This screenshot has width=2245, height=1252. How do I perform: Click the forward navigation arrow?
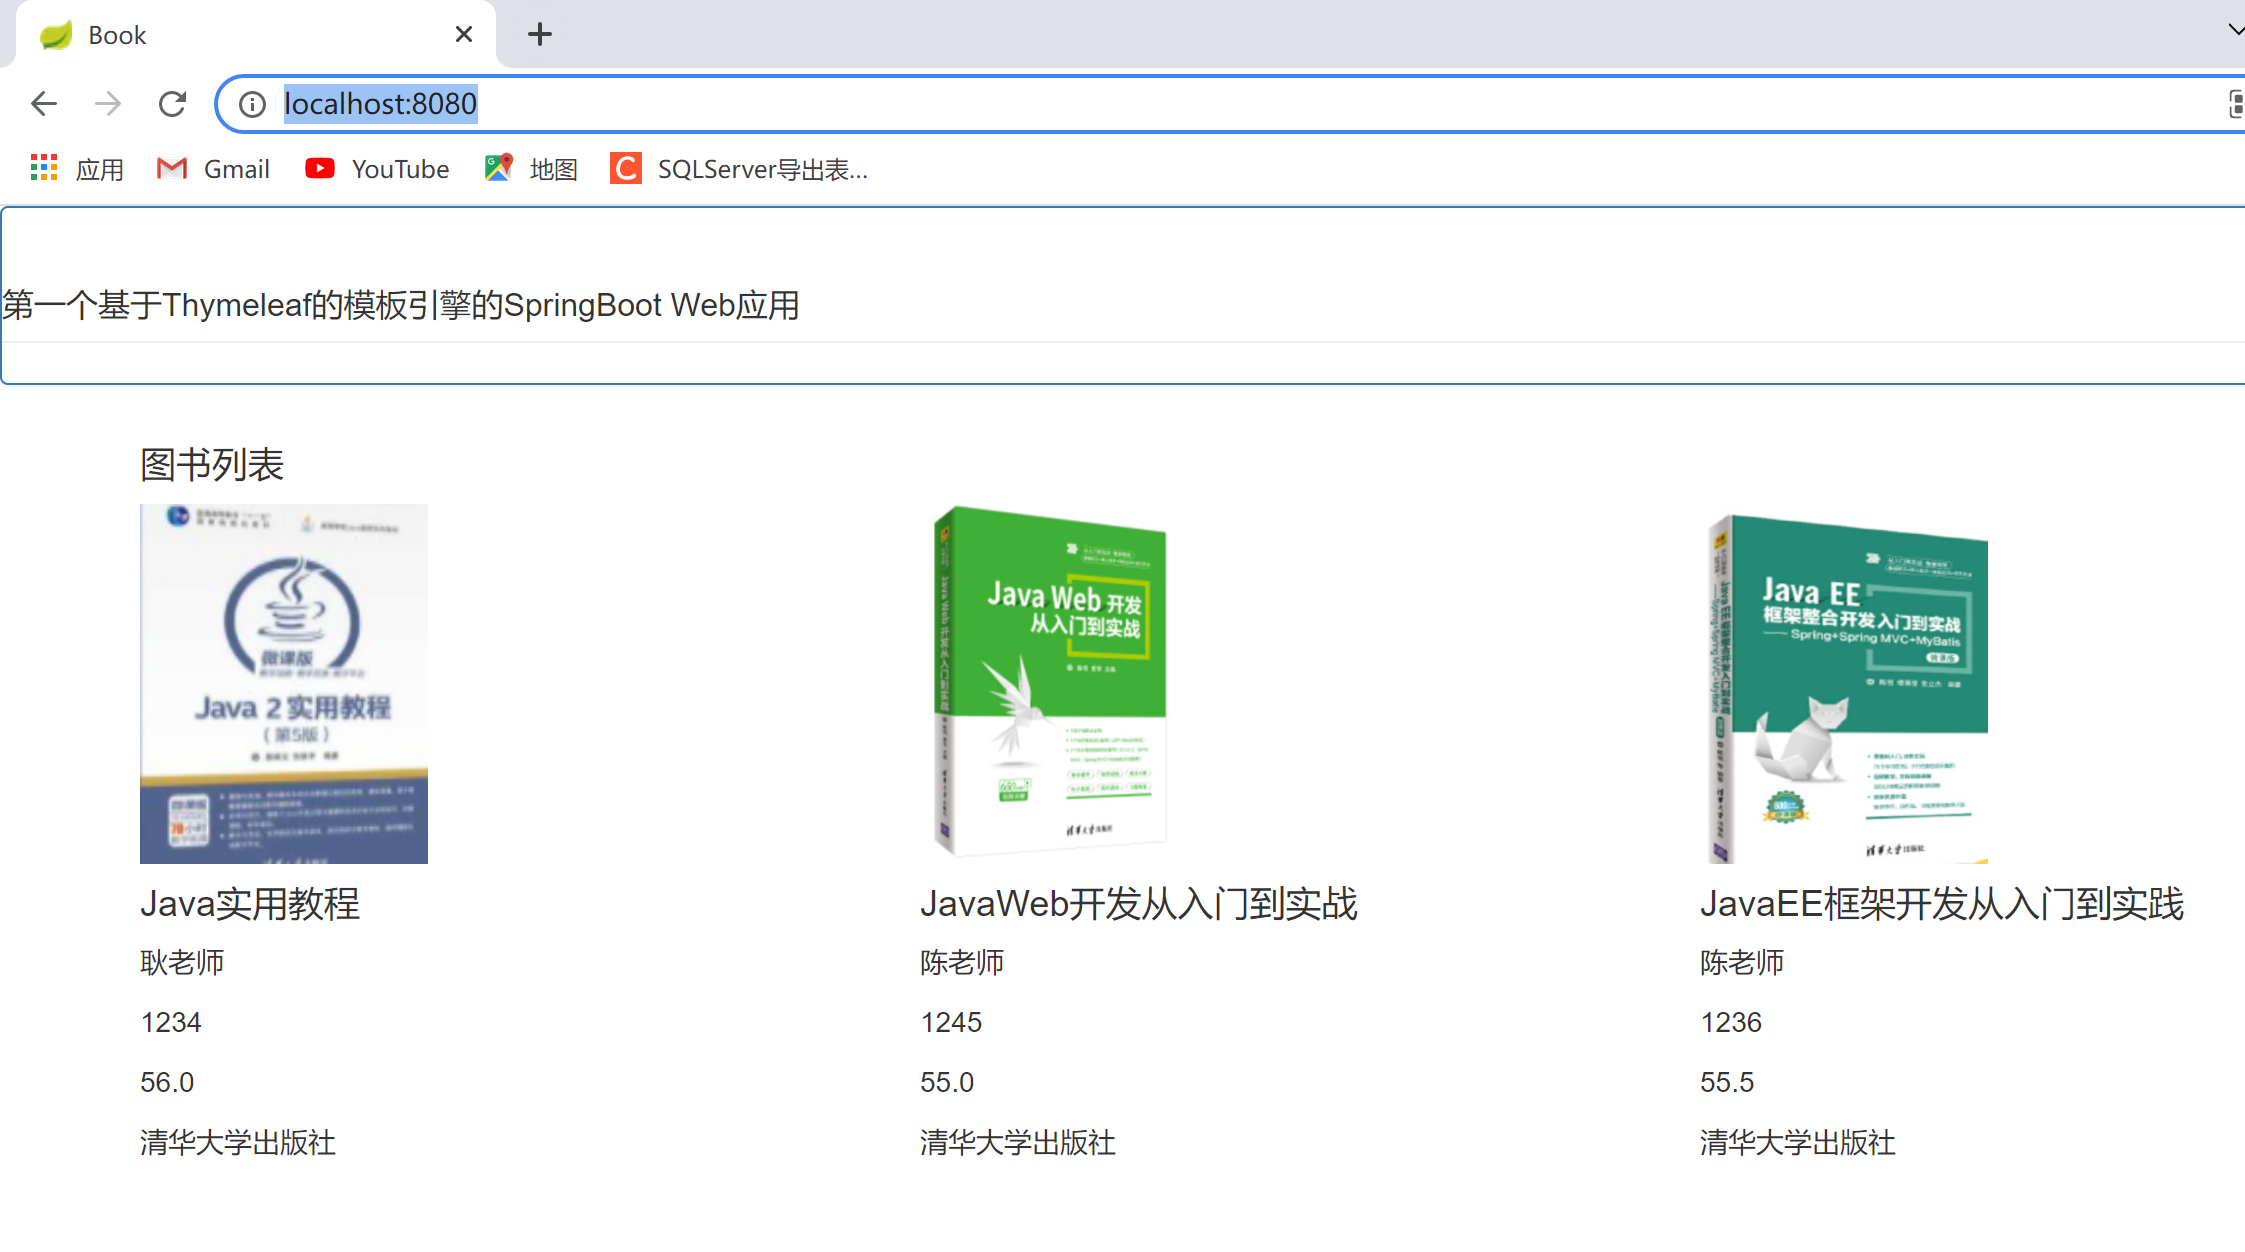tap(108, 104)
